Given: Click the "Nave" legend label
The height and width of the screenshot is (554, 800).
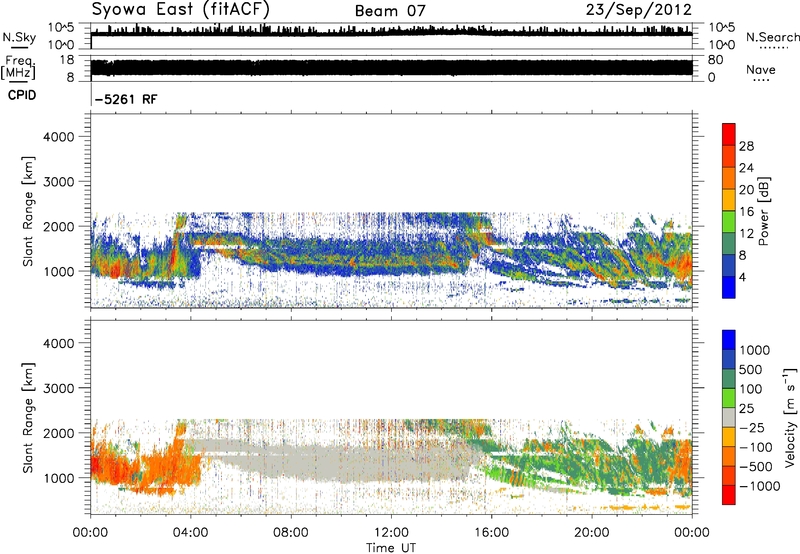Looking at the screenshot, I should pos(761,69).
